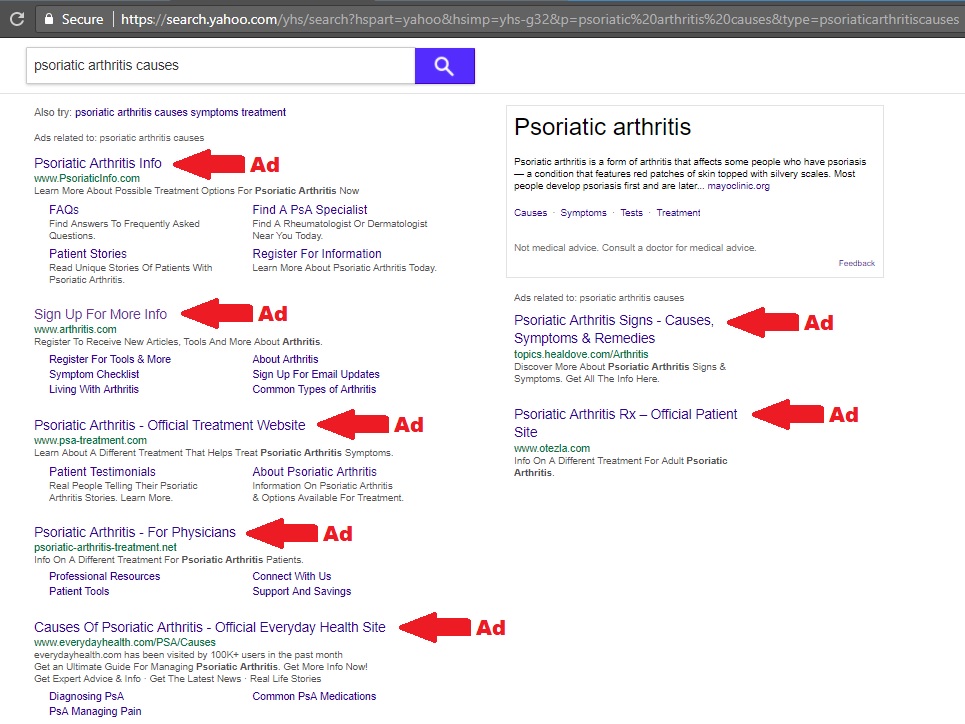
Task: Select Causes in the knowledge panel
Action: click(531, 212)
